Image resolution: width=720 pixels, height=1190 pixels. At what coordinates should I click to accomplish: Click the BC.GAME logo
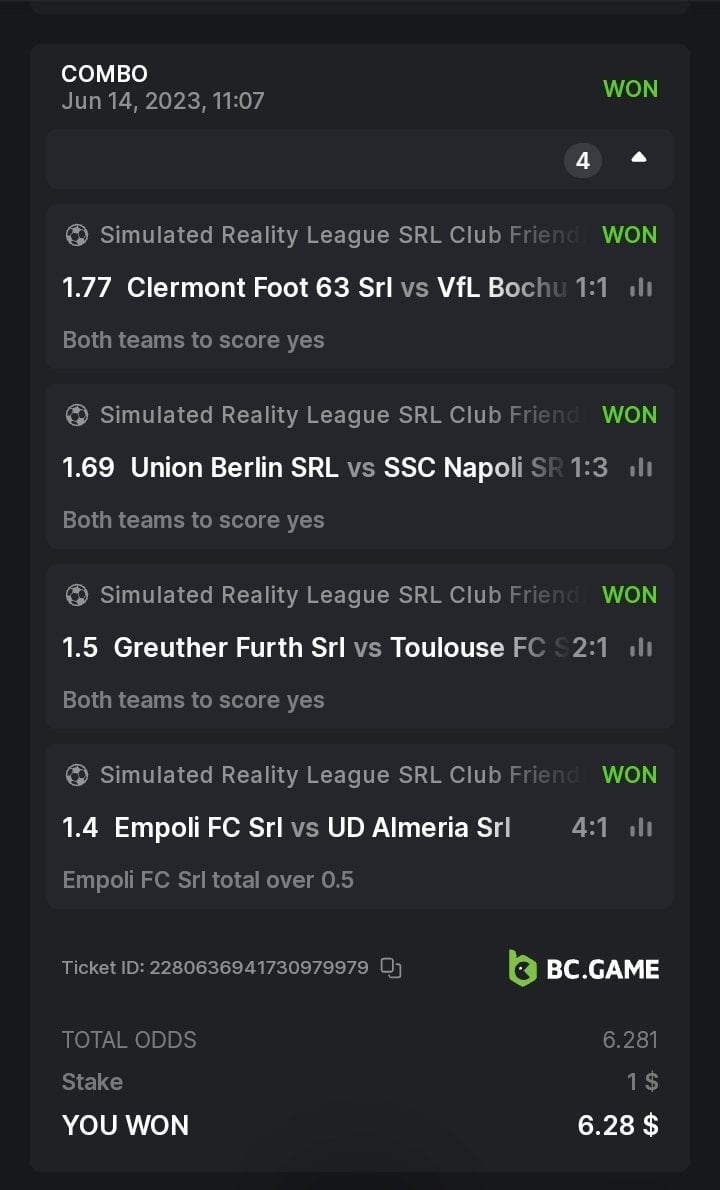584,968
